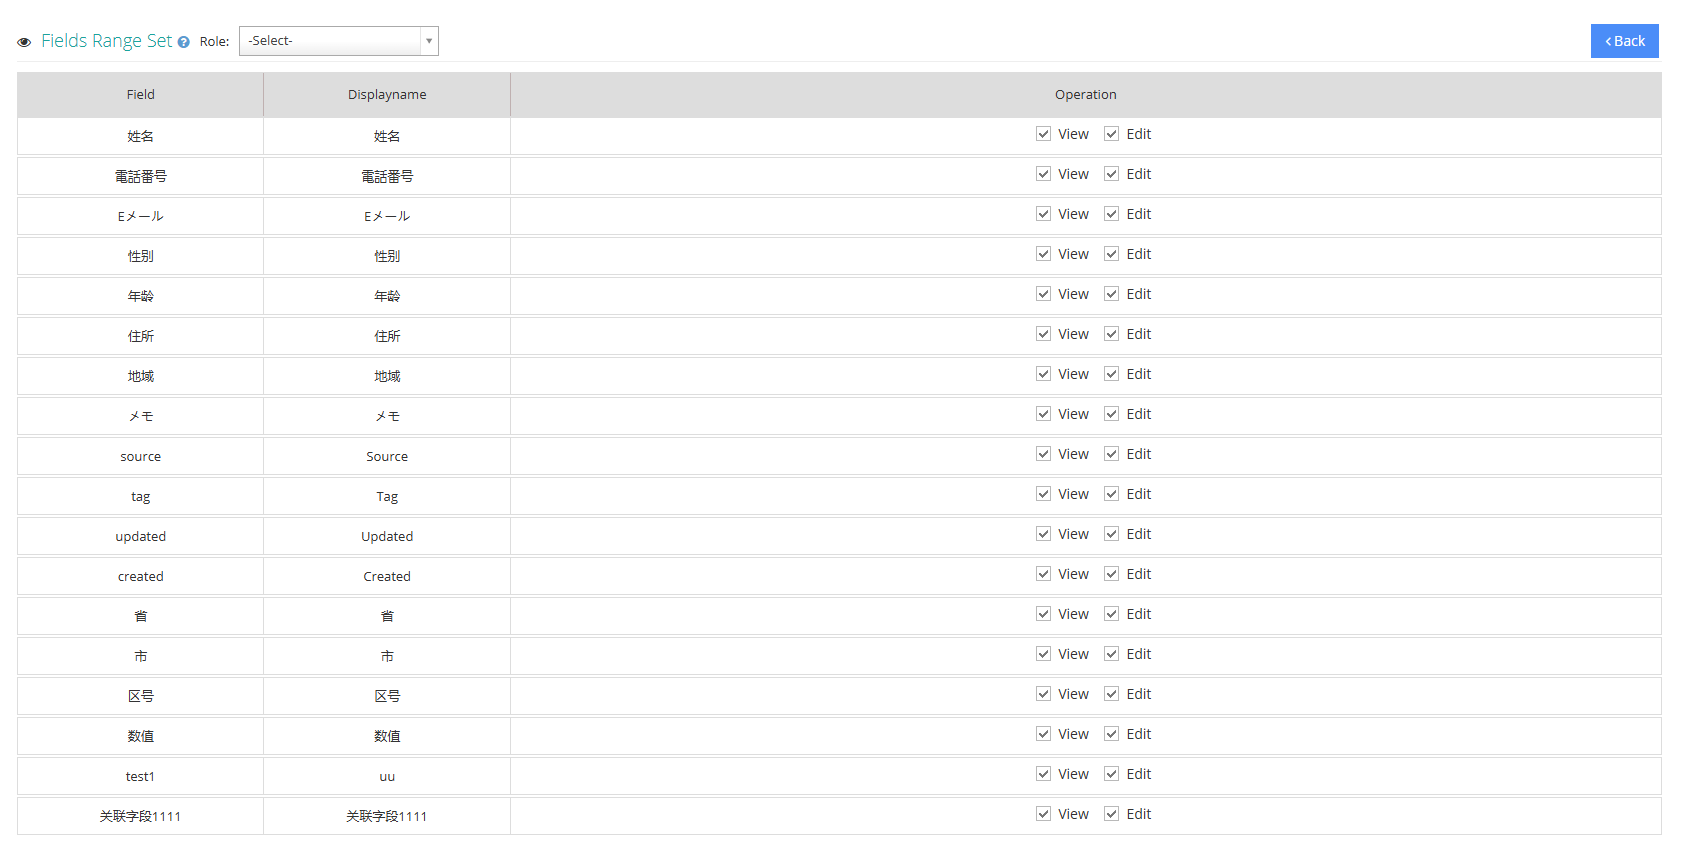Viewport: 1682px width, 860px height.
Task: Uncheck View for 市 field
Action: tap(1043, 654)
